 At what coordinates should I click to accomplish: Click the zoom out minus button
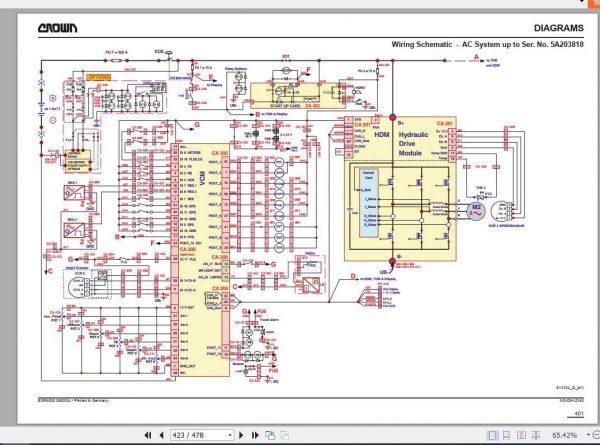click(x=597, y=435)
